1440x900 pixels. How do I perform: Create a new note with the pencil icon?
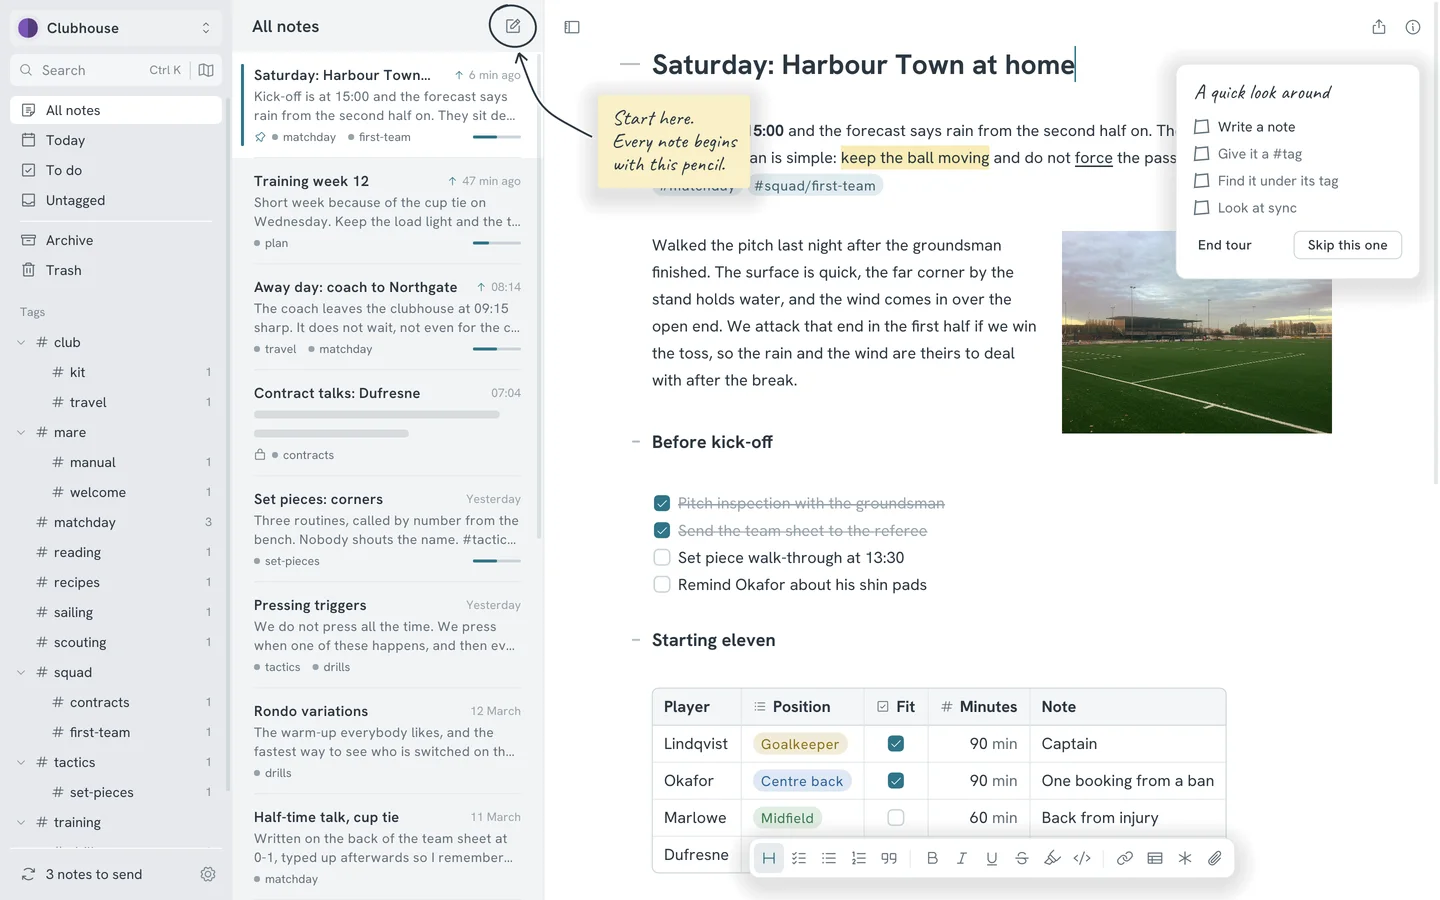513,27
